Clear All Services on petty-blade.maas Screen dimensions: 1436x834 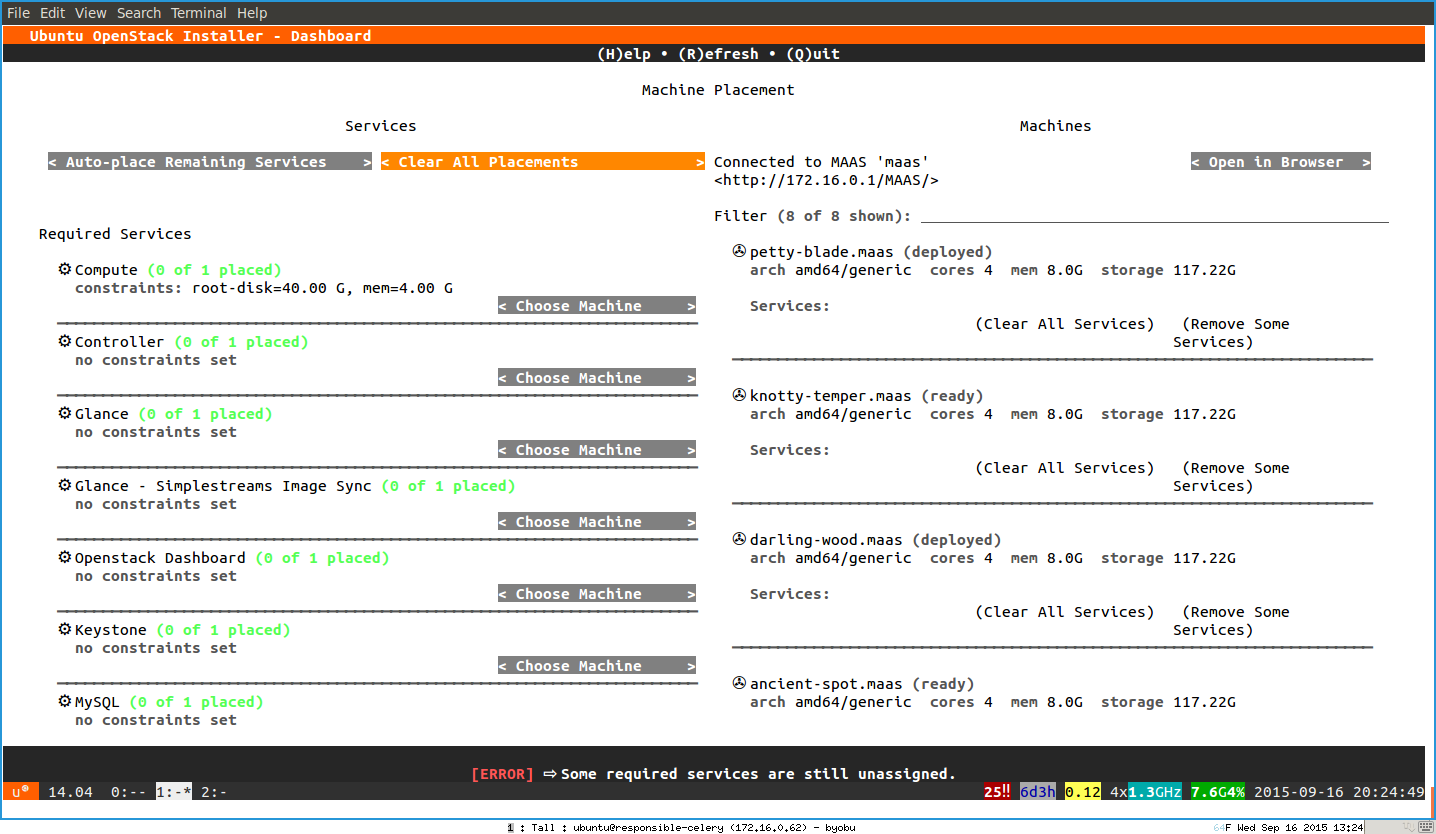coord(1065,324)
